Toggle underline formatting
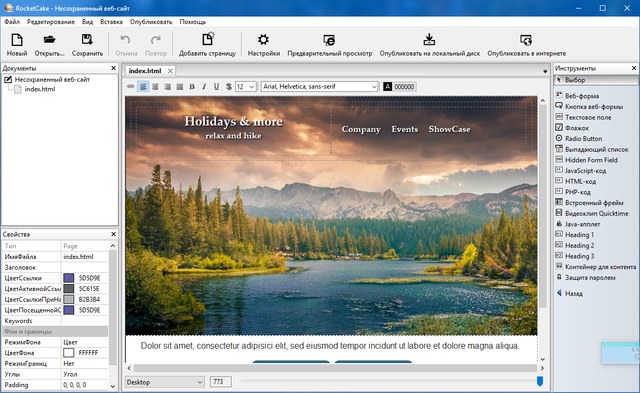640x393 pixels. click(x=216, y=87)
